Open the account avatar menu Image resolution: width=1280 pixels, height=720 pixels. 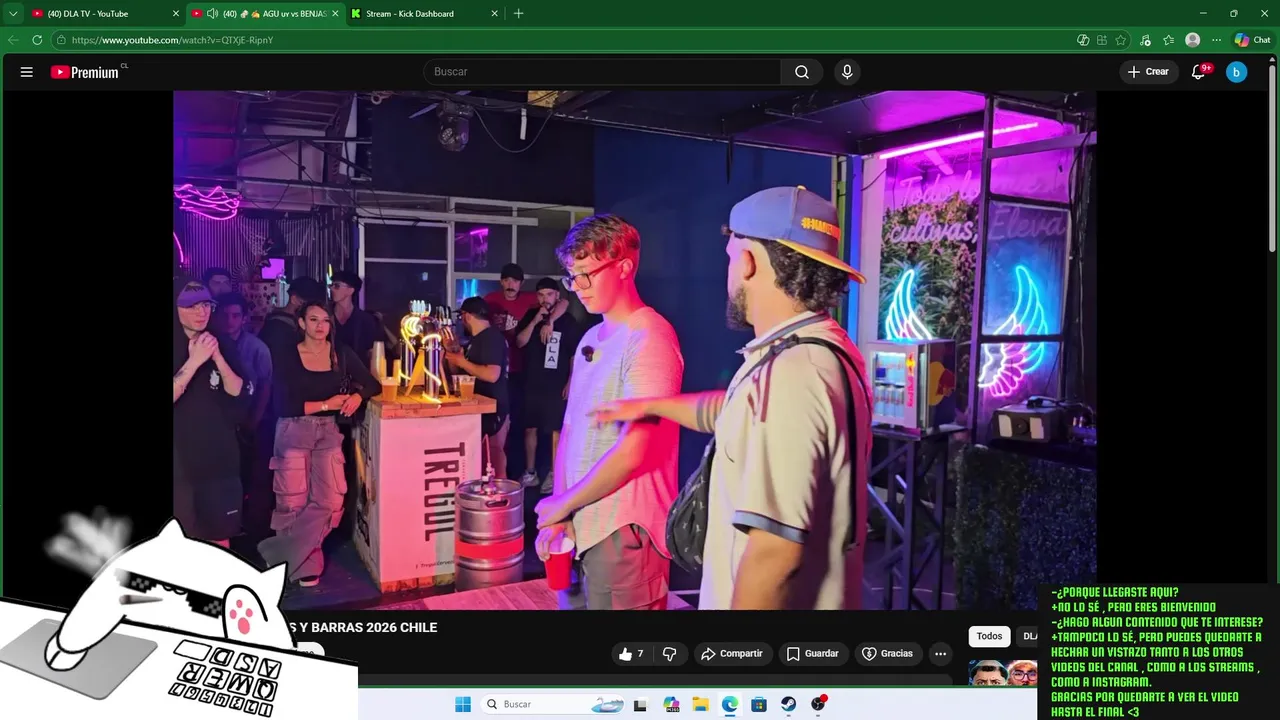[1237, 72]
